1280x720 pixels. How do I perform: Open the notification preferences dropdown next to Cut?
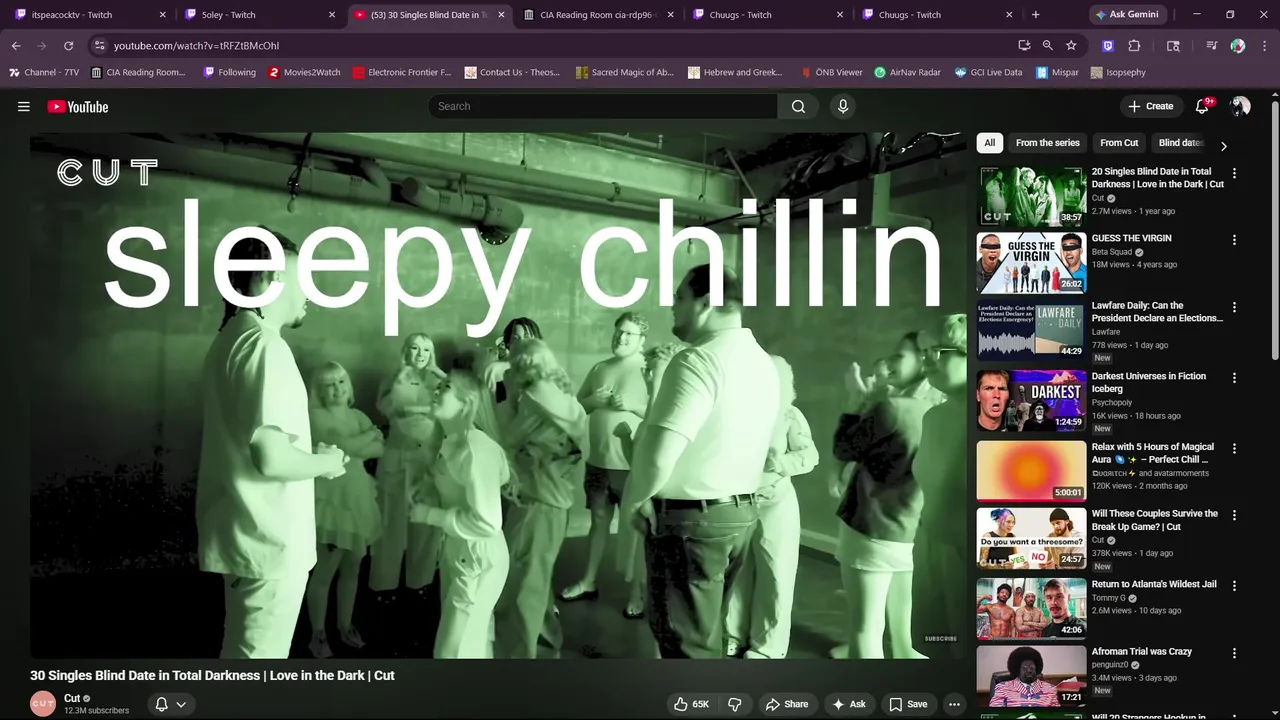tap(170, 704)
